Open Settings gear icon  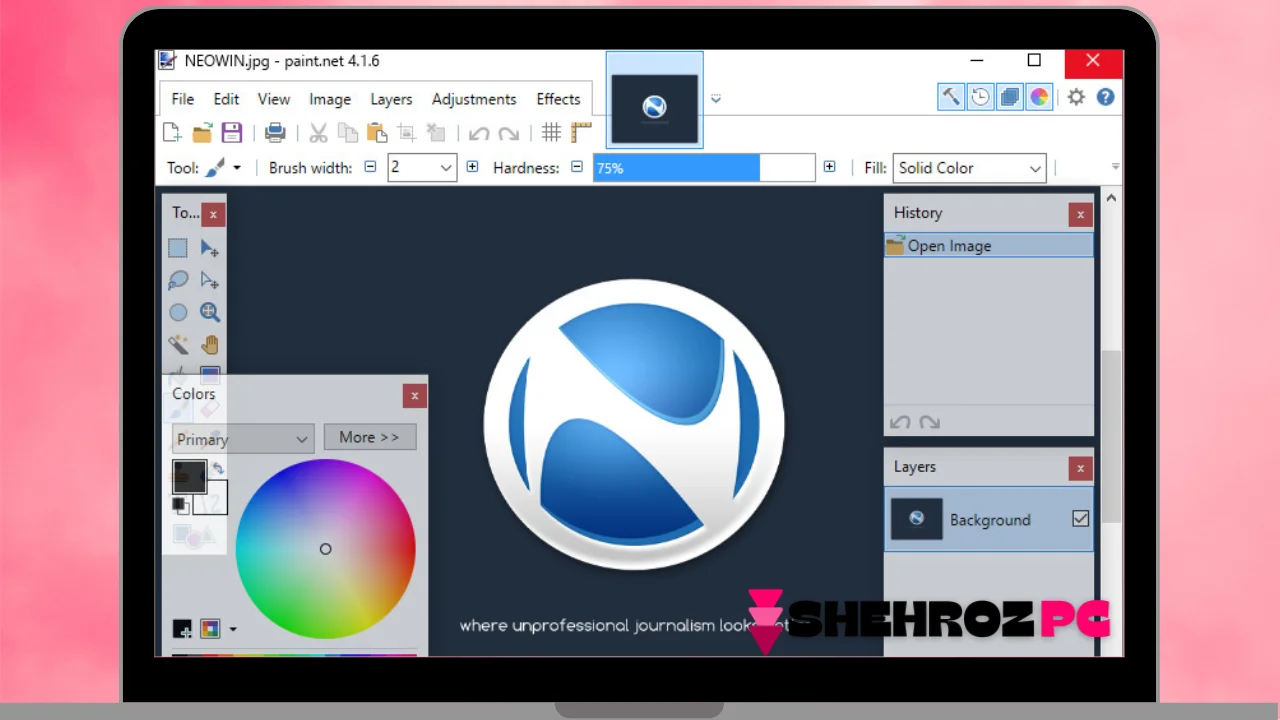1076,97
